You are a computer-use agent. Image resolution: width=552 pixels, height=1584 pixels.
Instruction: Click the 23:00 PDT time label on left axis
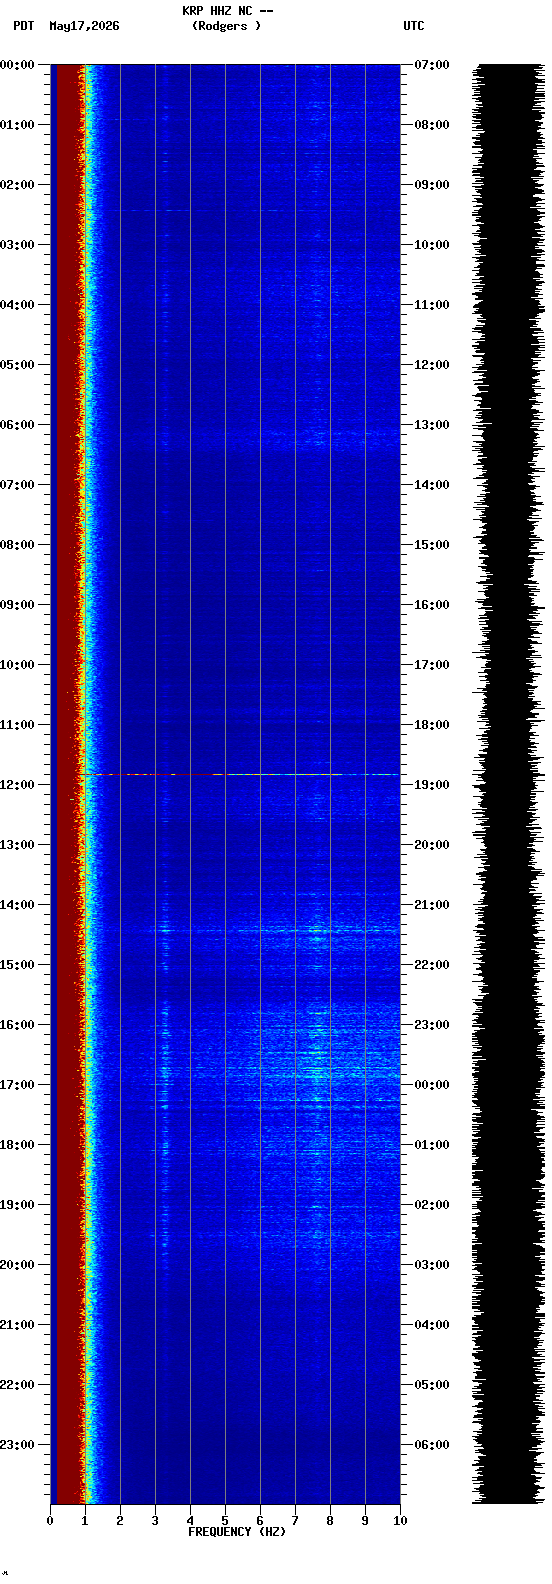click(17, 1445)
